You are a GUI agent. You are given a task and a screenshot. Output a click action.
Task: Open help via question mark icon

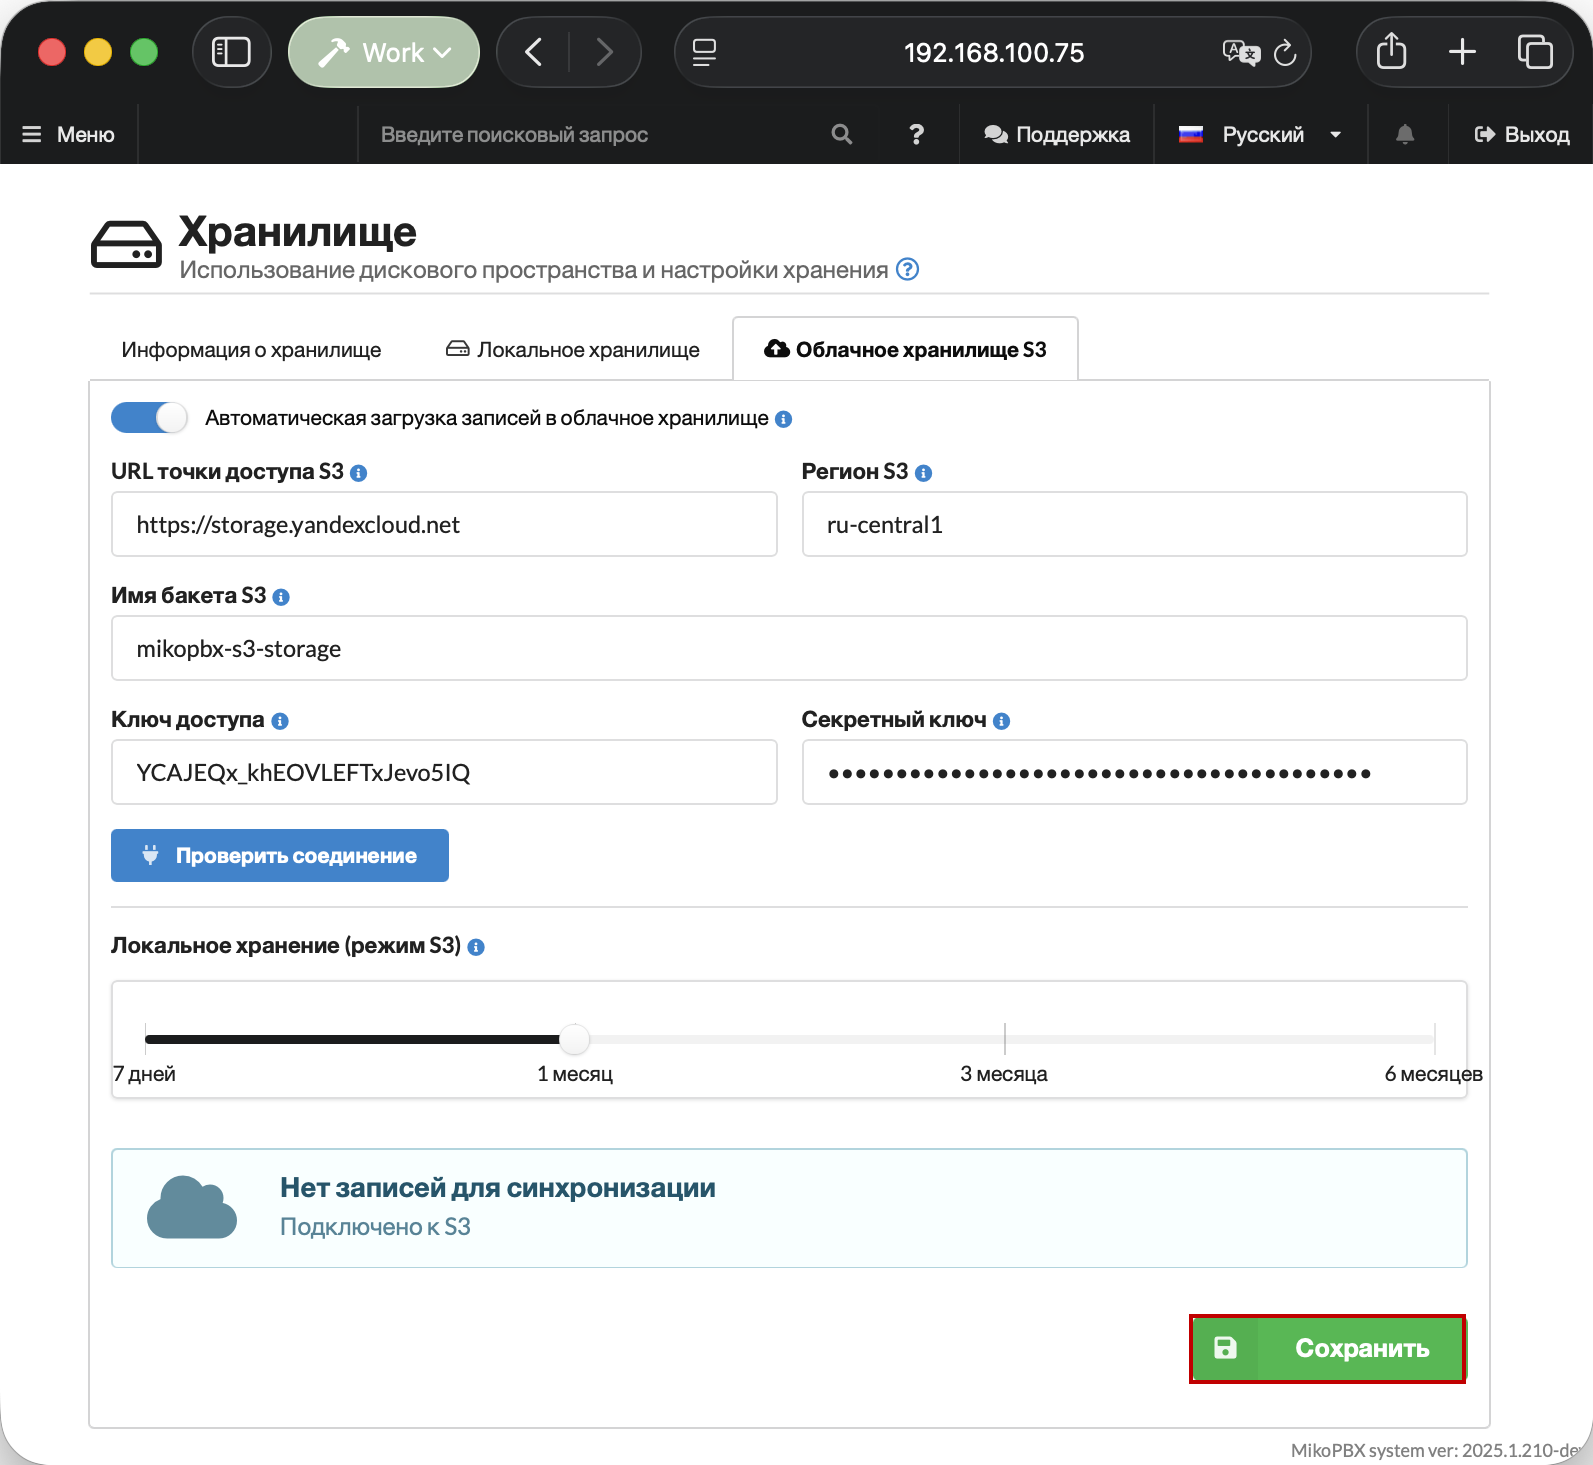coord(916,135)
